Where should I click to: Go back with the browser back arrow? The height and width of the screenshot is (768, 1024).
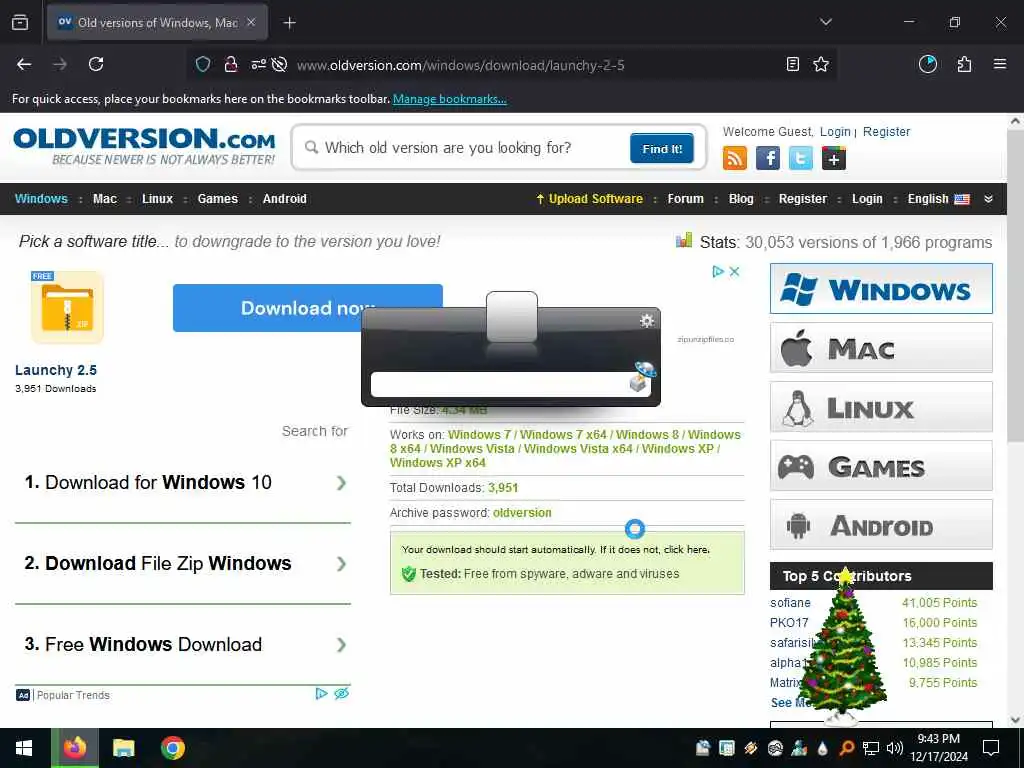point(24,64)
